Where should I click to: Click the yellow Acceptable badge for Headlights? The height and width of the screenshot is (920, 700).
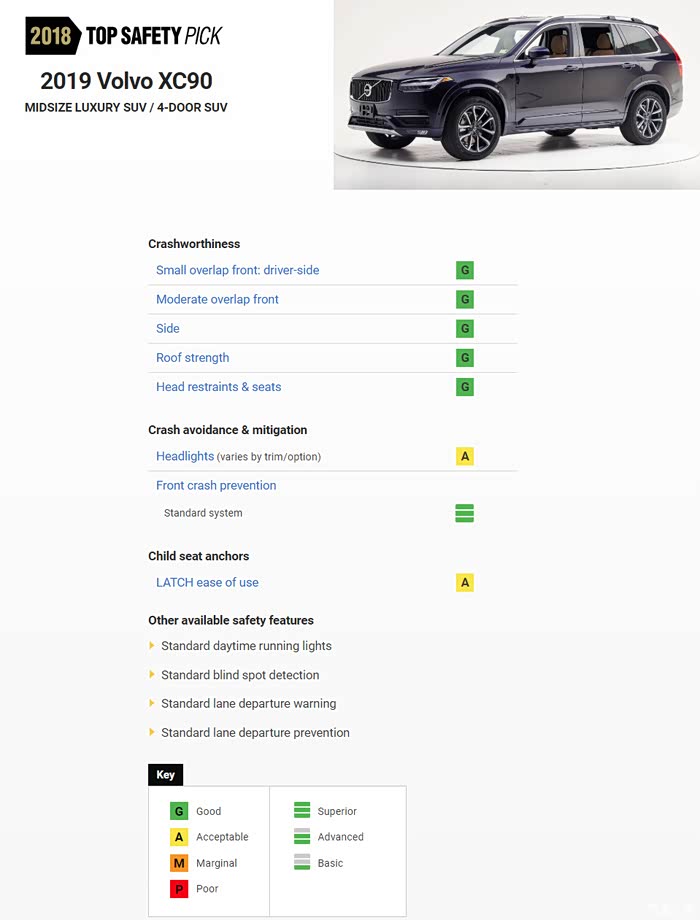click(465, 456)
